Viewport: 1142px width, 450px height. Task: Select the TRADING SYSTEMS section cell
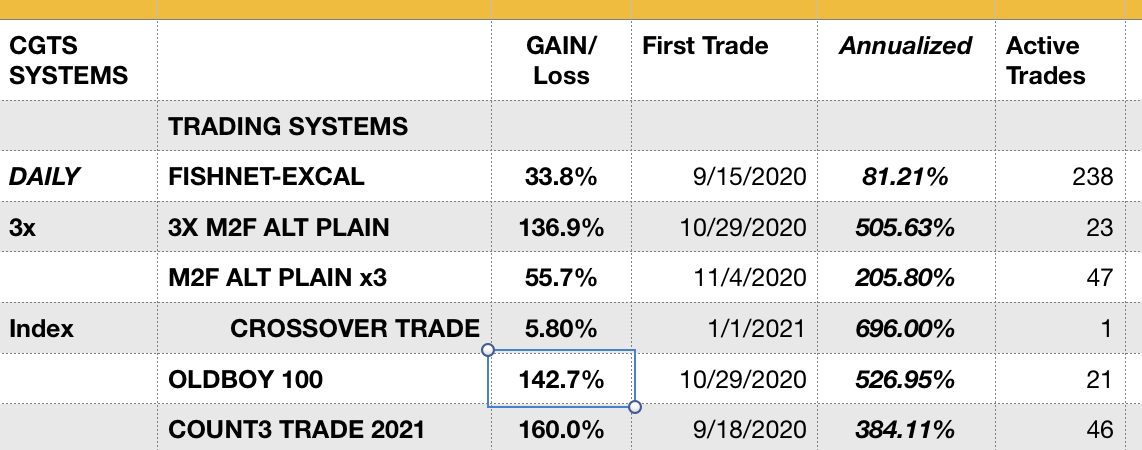point(289,126)
